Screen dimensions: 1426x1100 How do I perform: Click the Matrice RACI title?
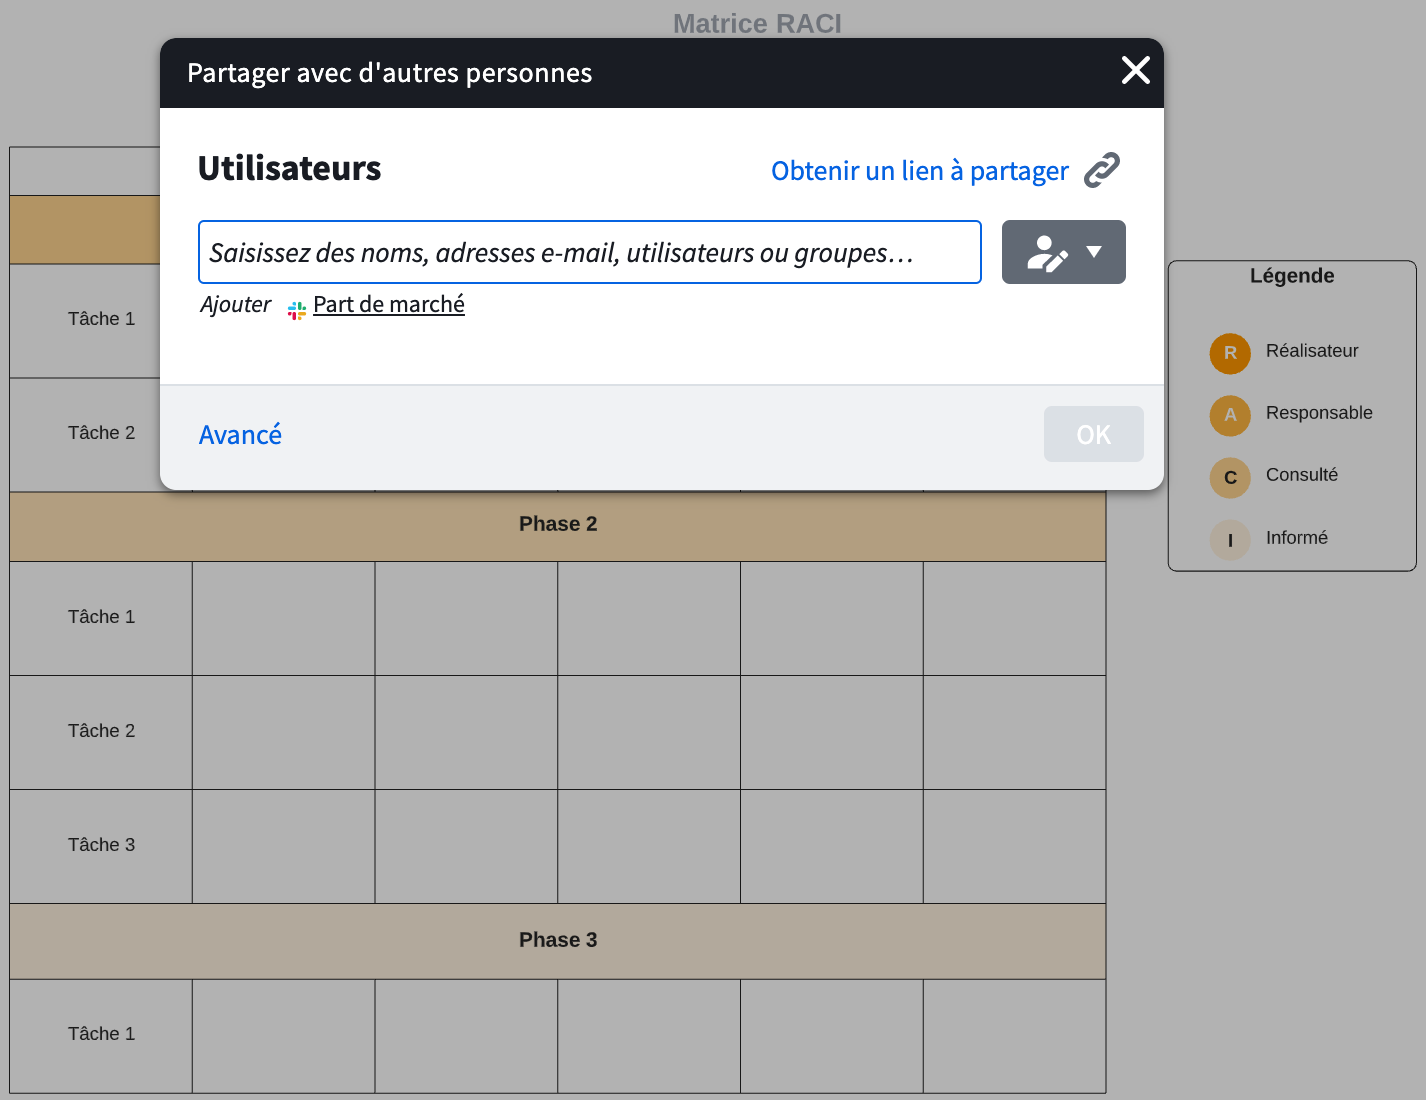(757, 23)
